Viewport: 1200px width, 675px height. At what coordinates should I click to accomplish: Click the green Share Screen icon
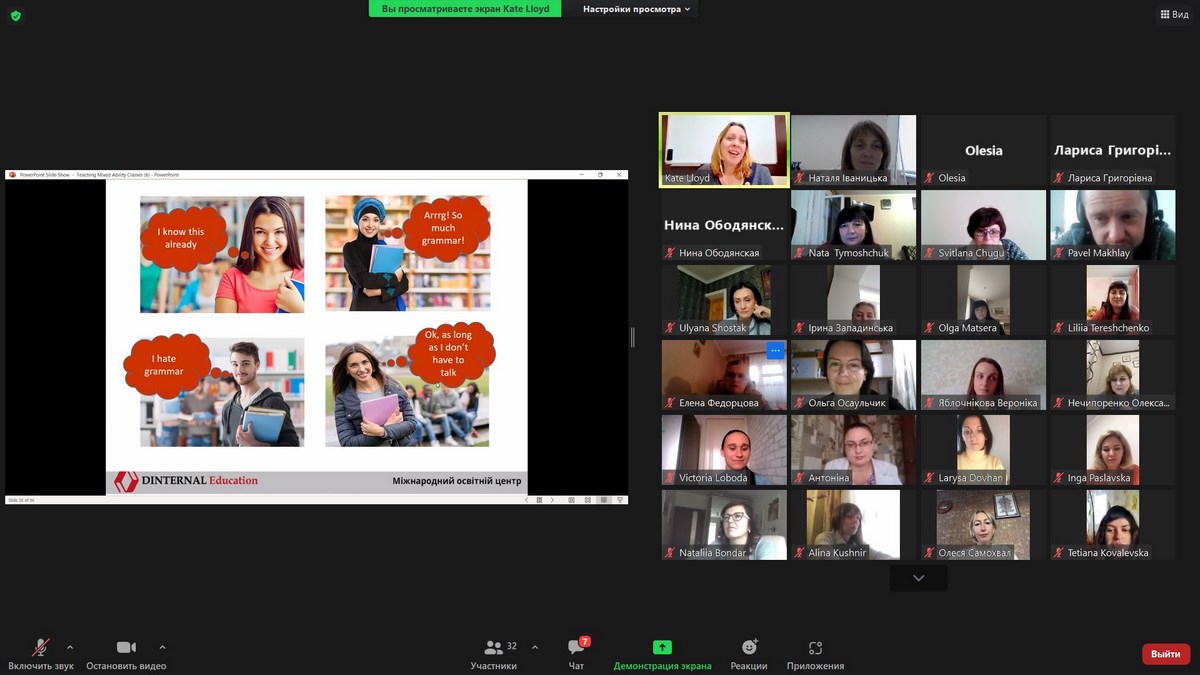(x=662, y=648)
